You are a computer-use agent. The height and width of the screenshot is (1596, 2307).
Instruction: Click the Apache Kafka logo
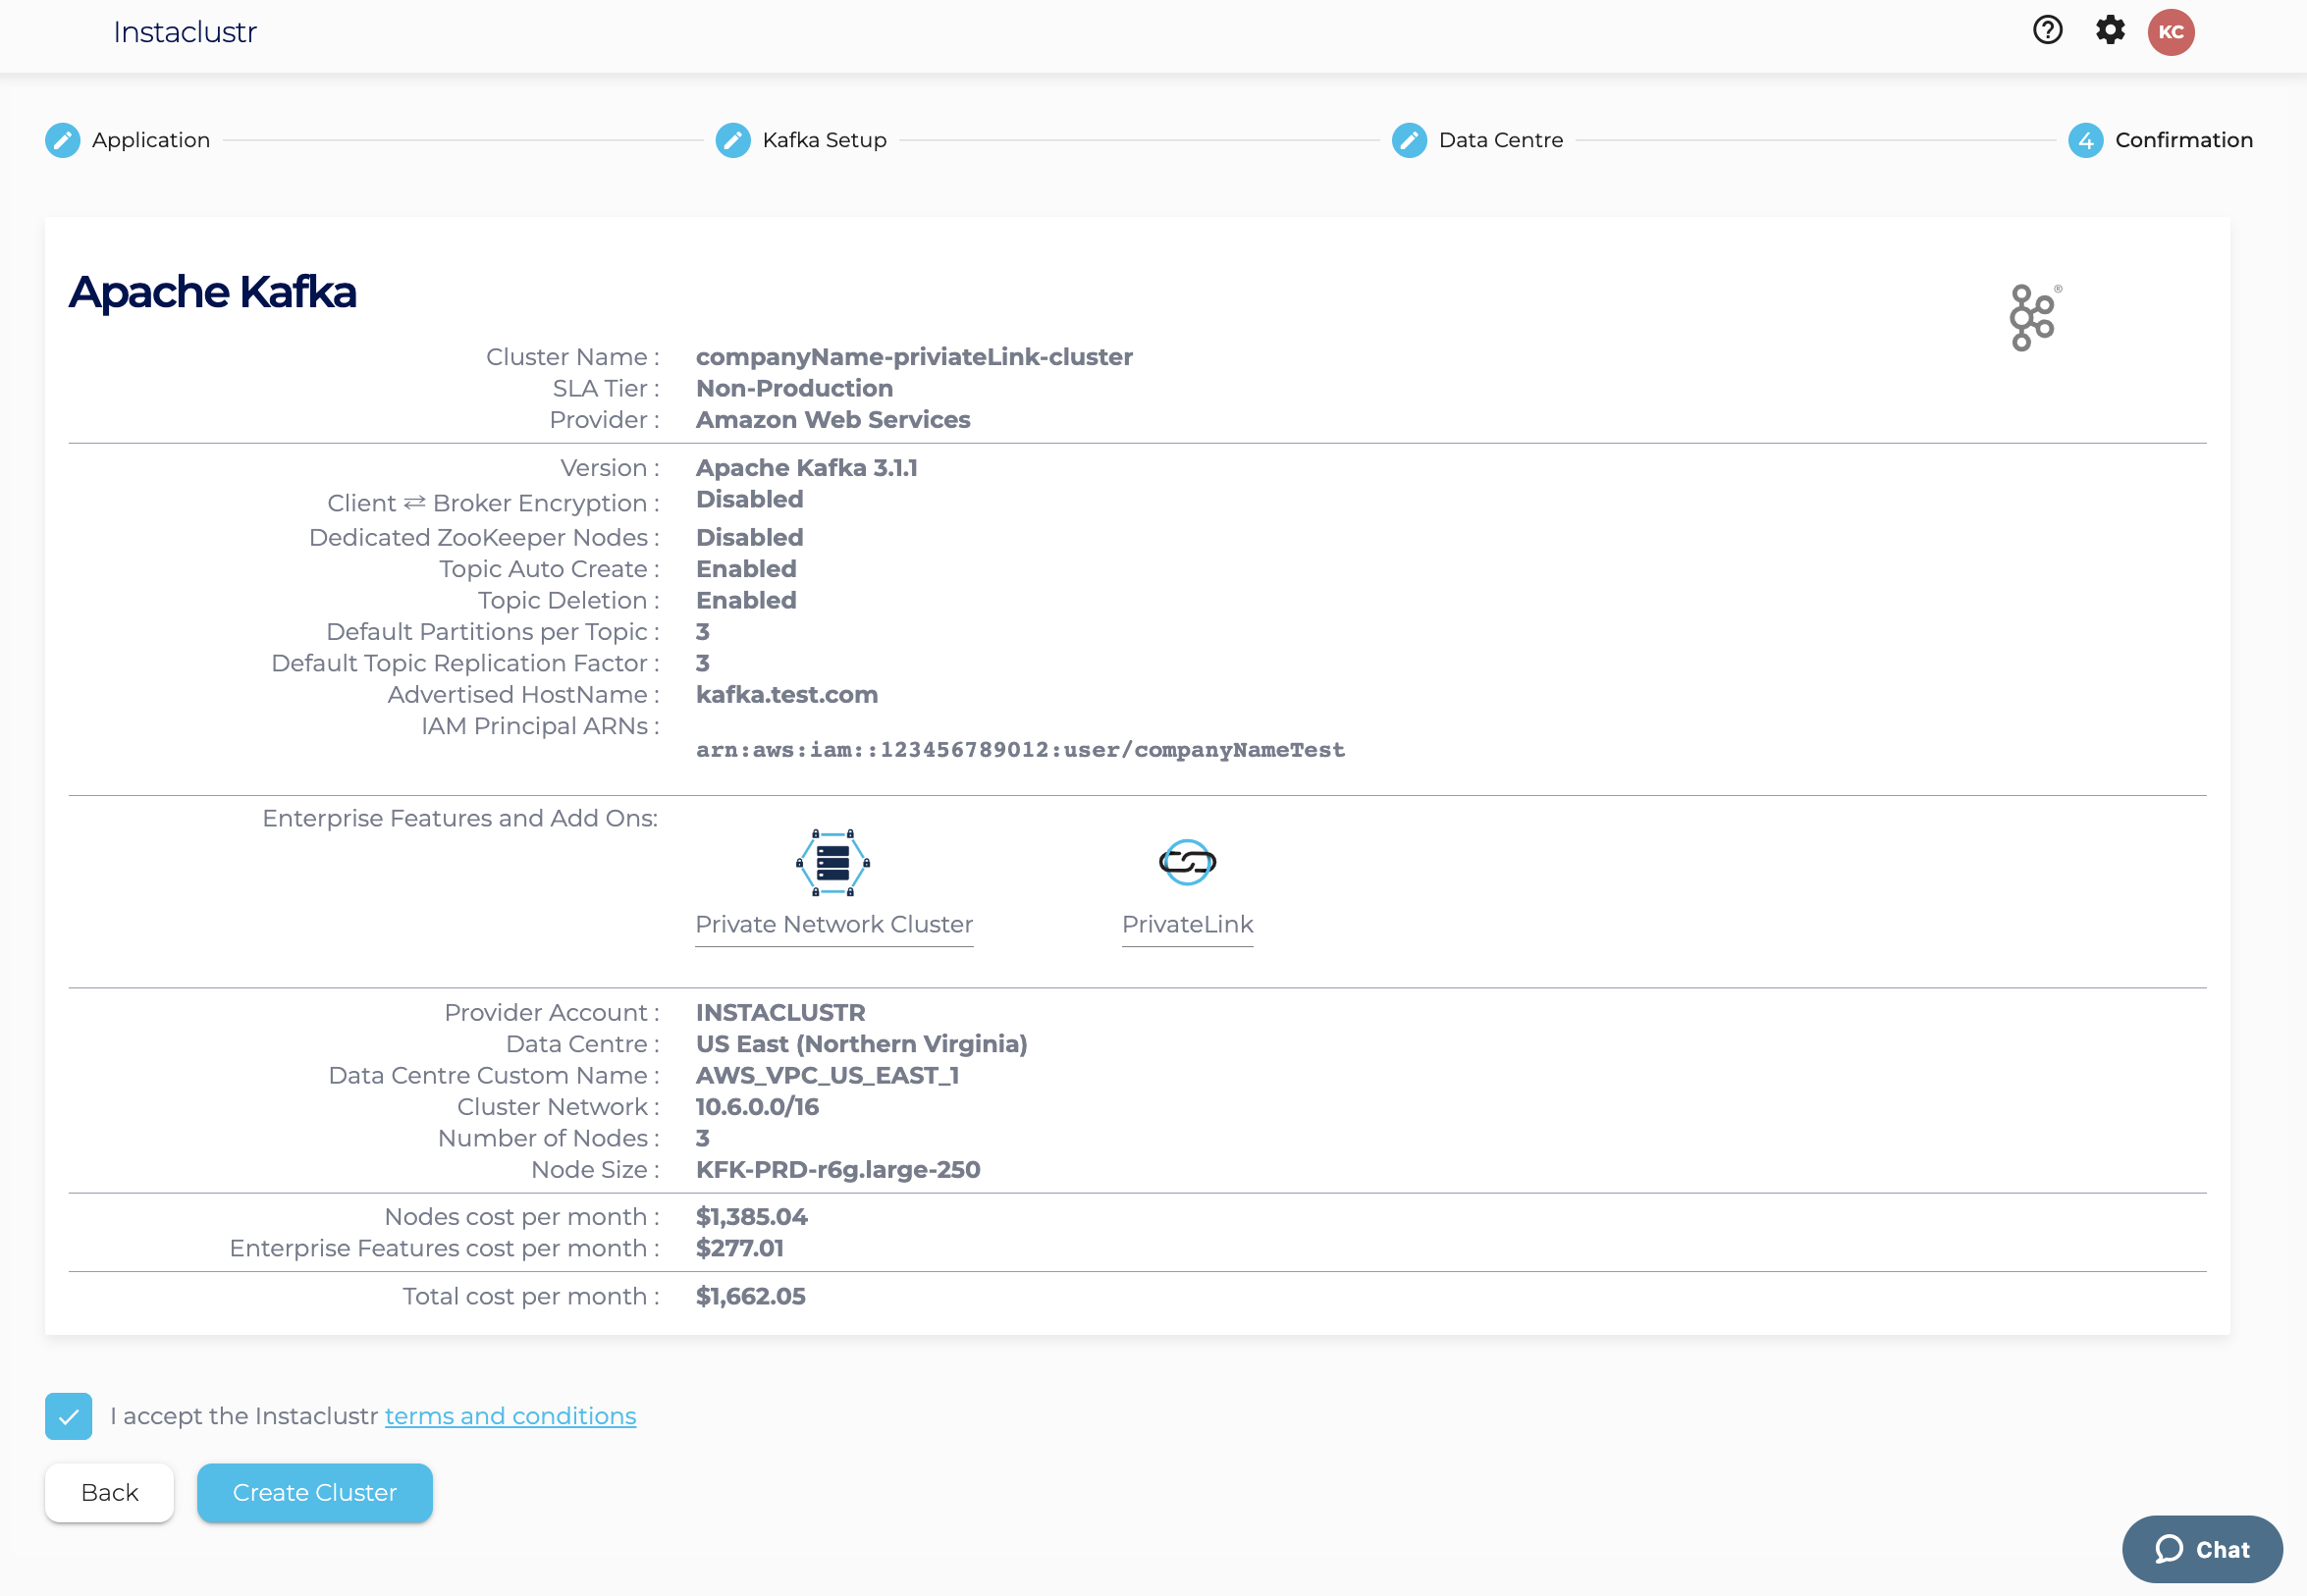(2033, 318)
